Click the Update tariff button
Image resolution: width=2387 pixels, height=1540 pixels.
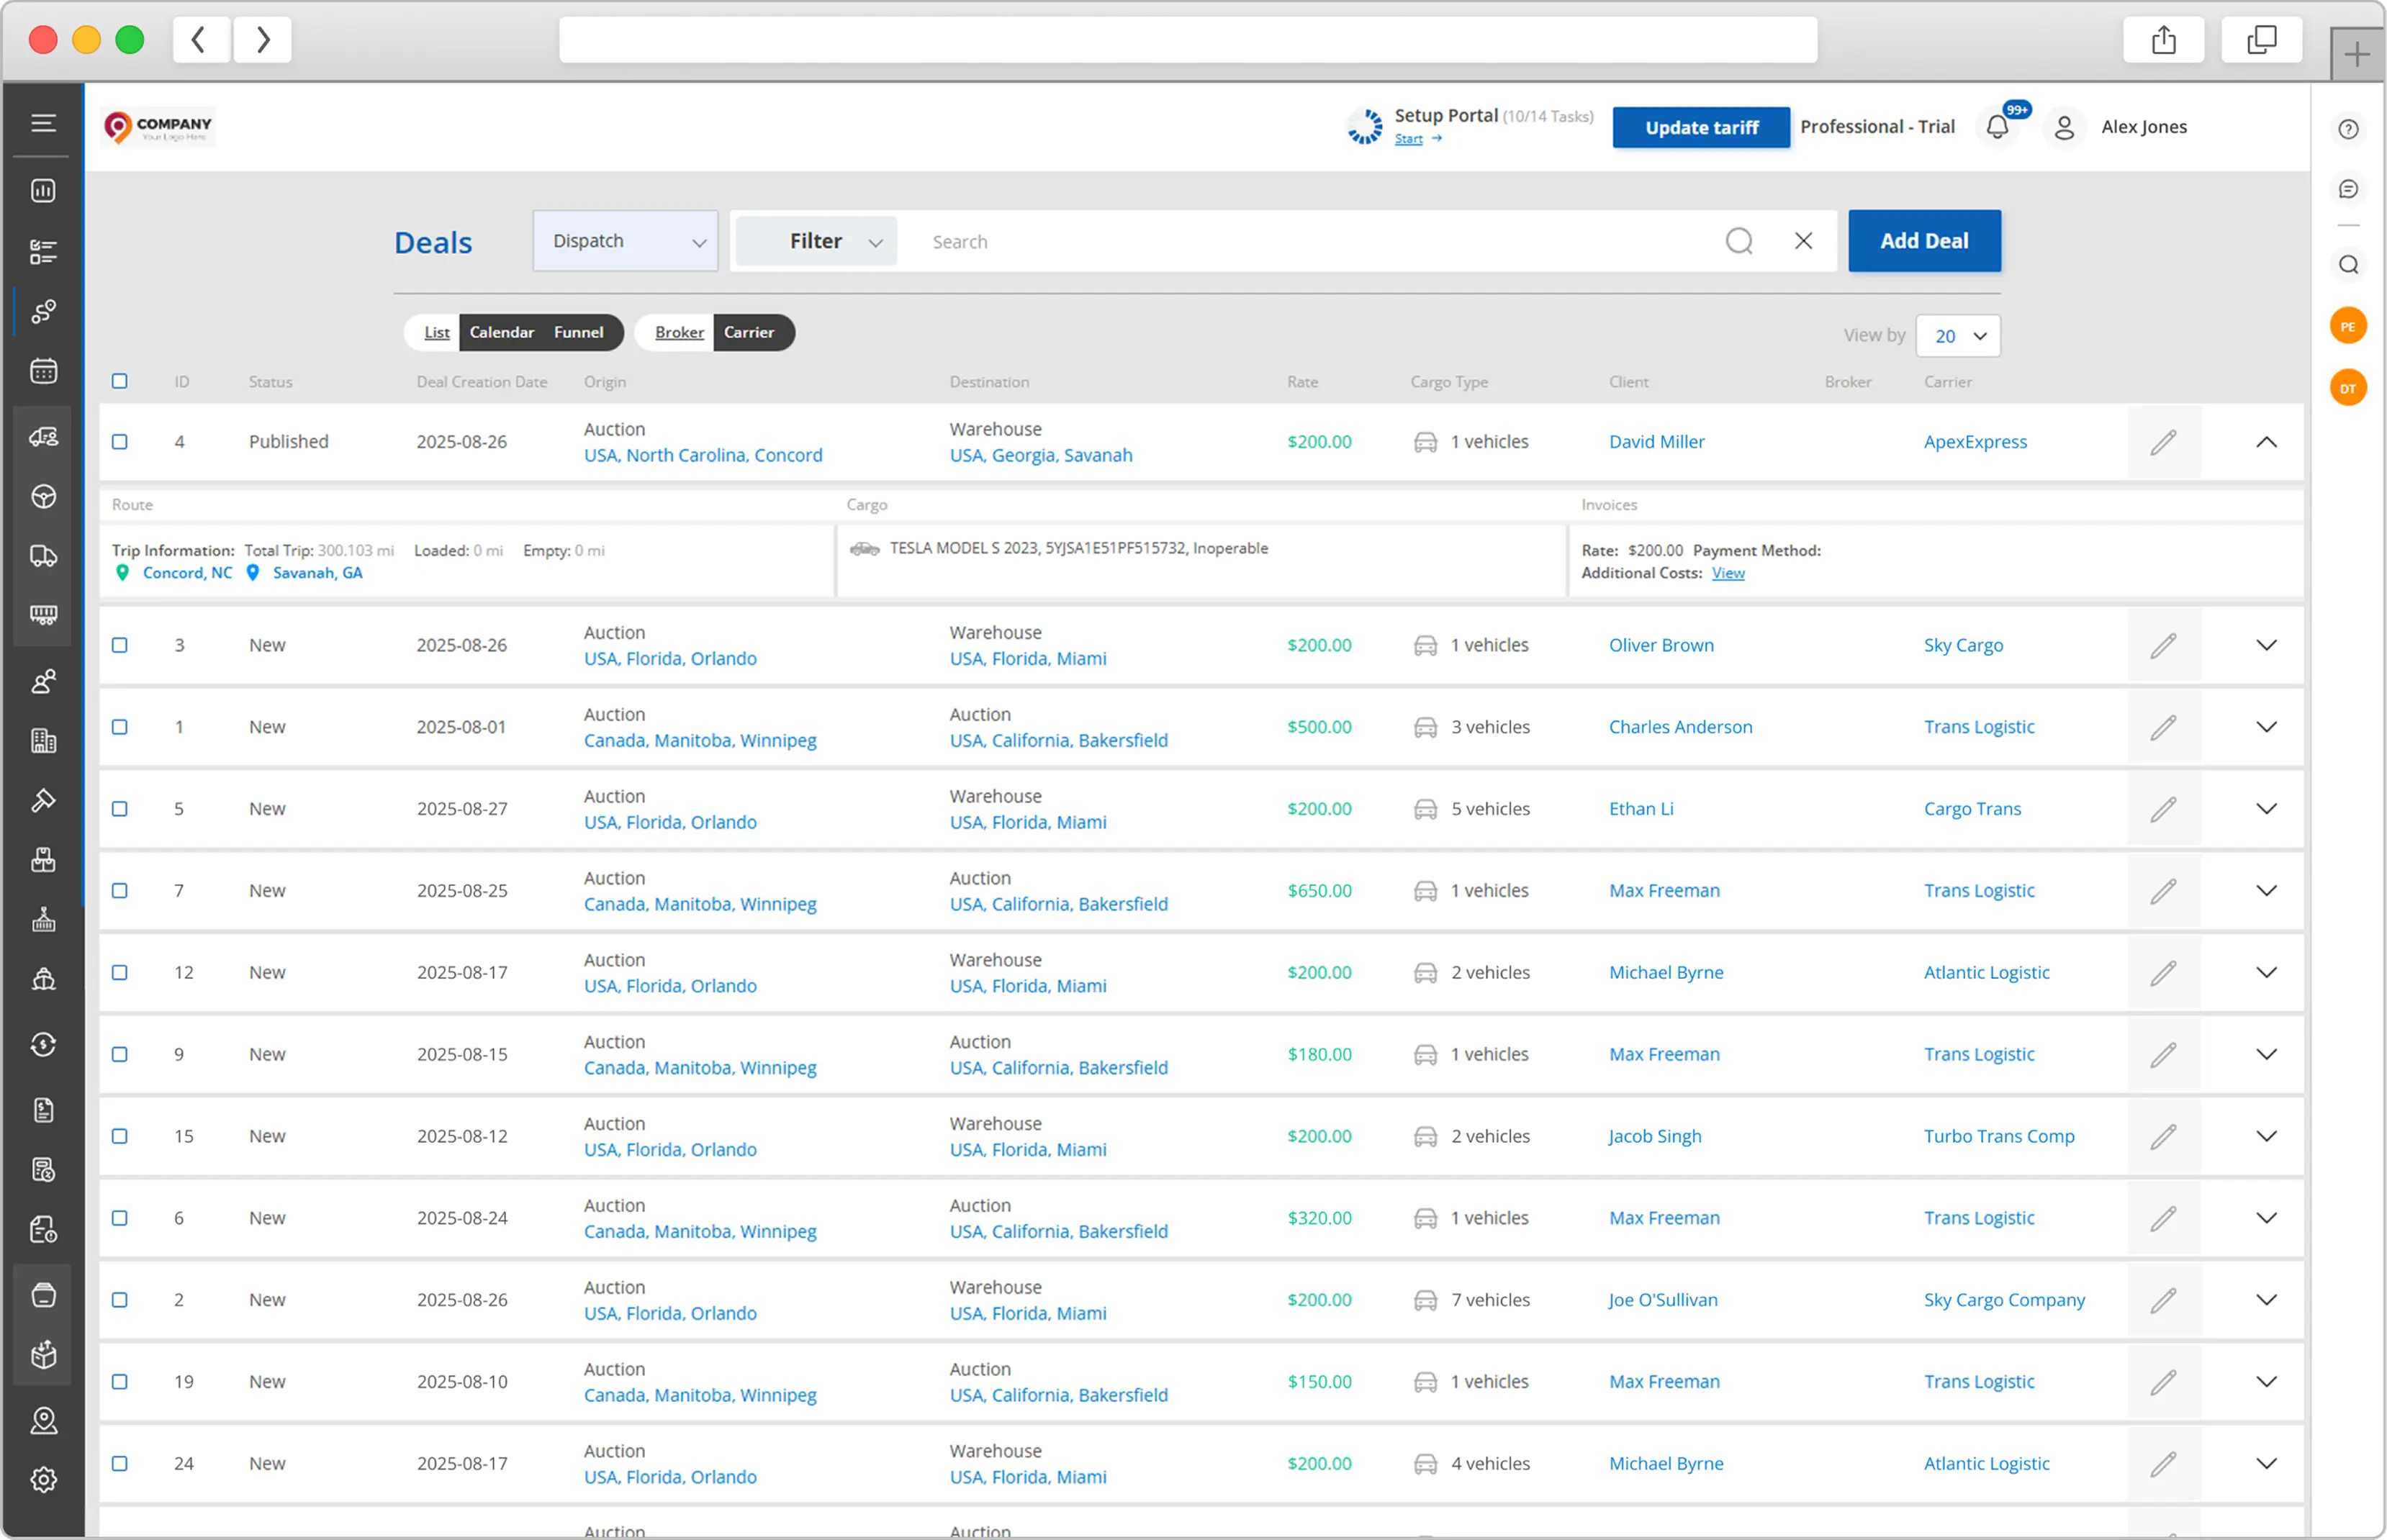(x=1701, y=128)
